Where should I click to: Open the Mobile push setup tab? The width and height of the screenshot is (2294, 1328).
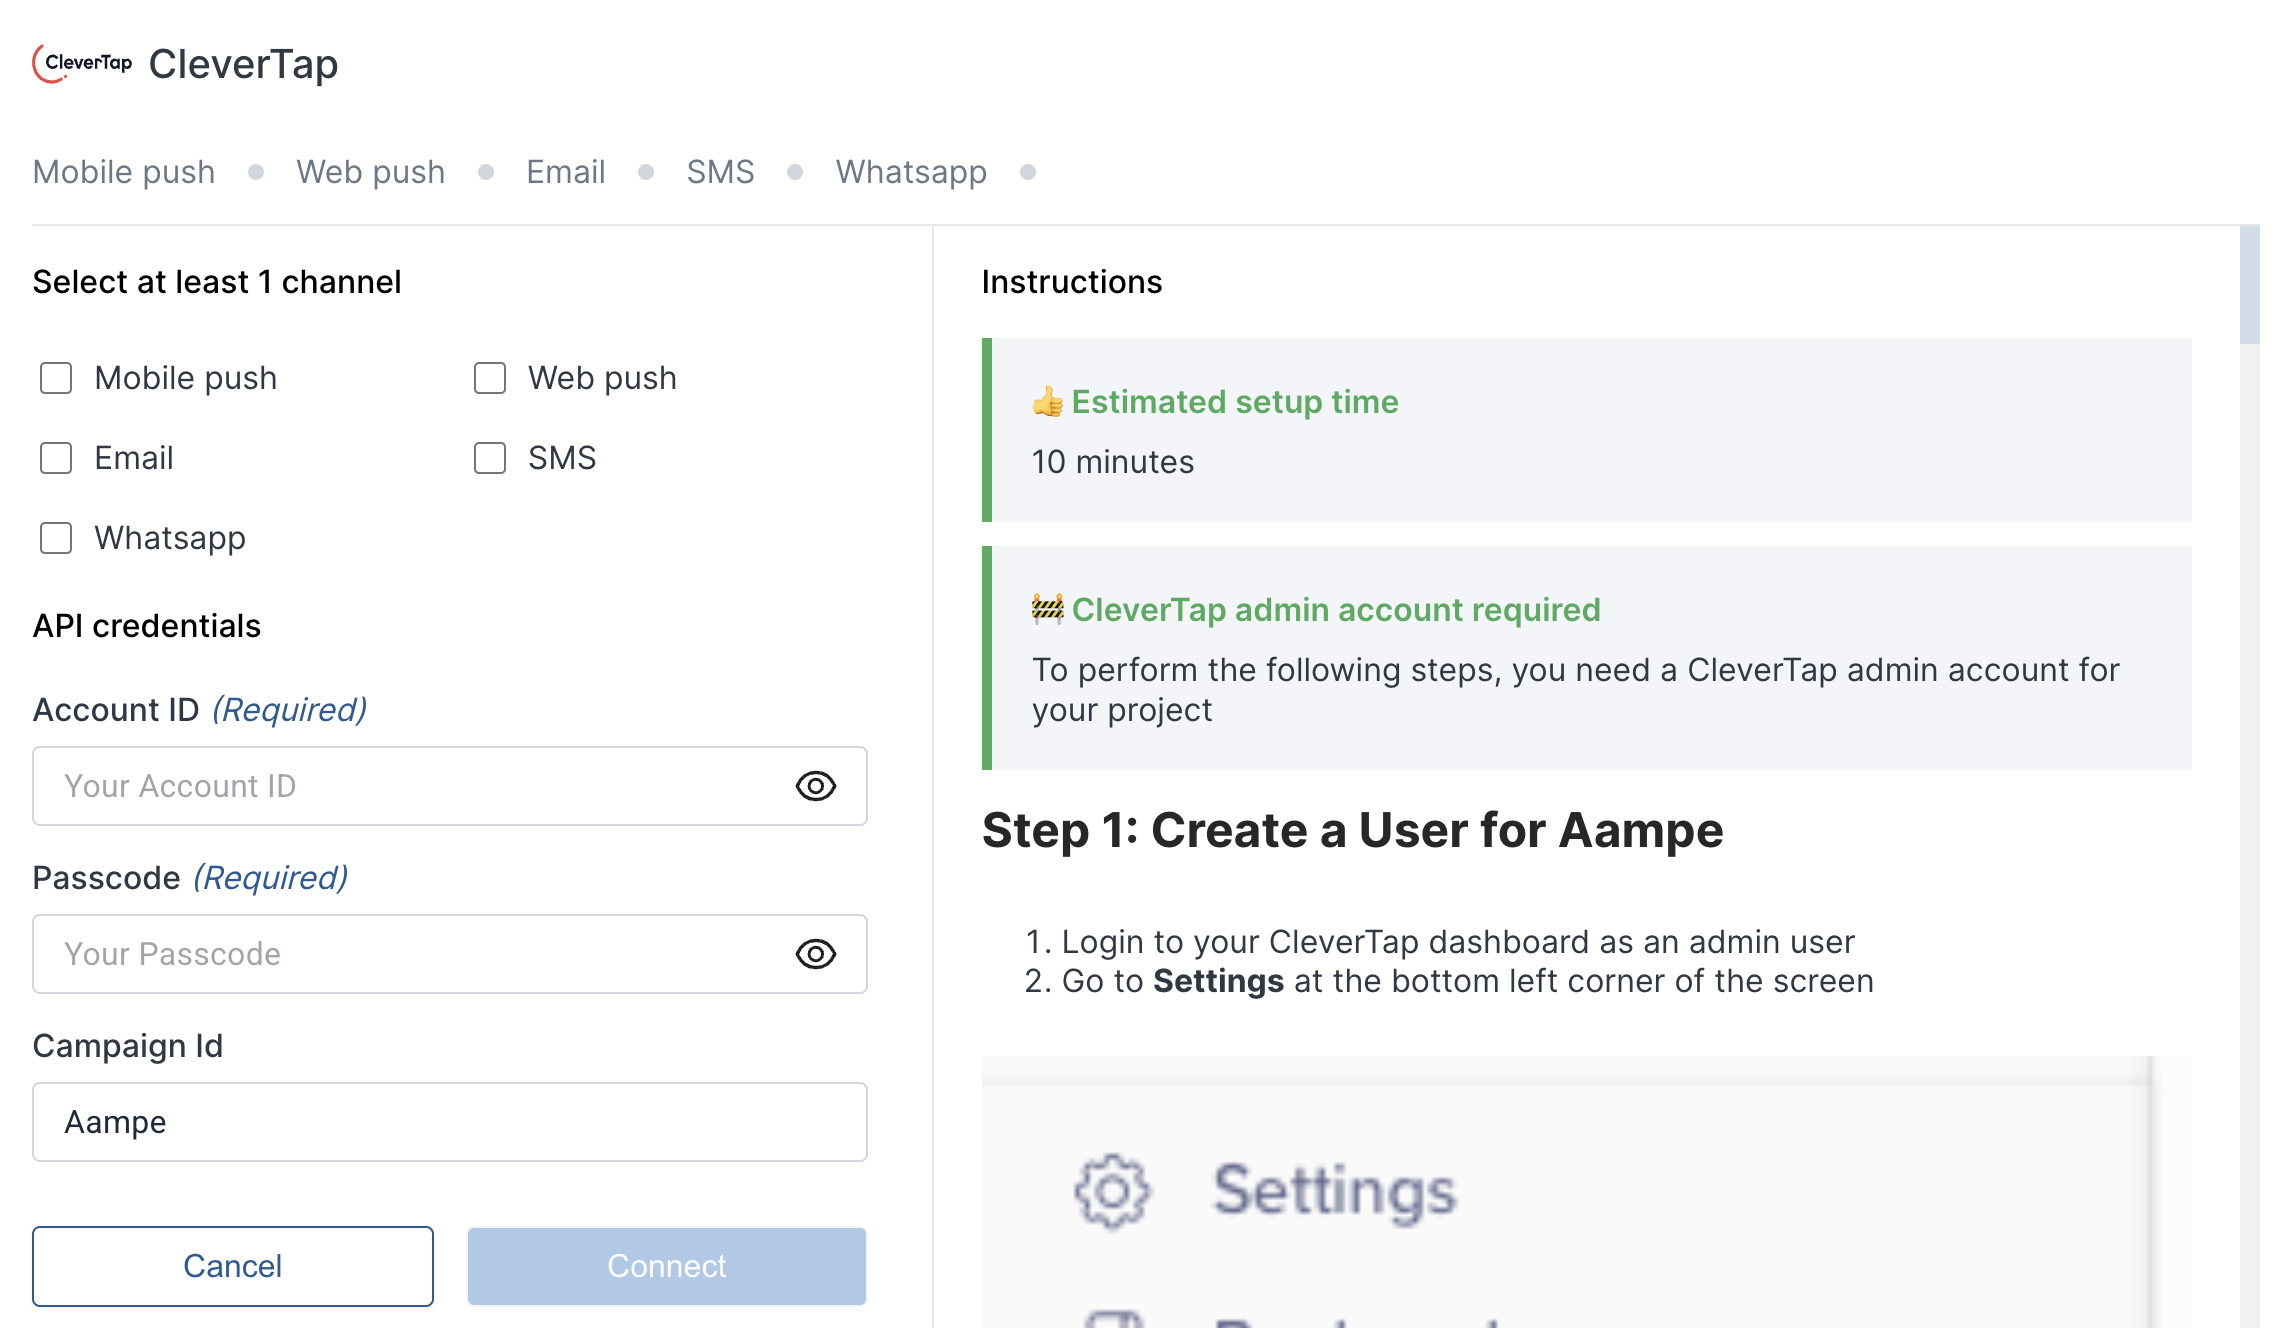tap(123, 171)
